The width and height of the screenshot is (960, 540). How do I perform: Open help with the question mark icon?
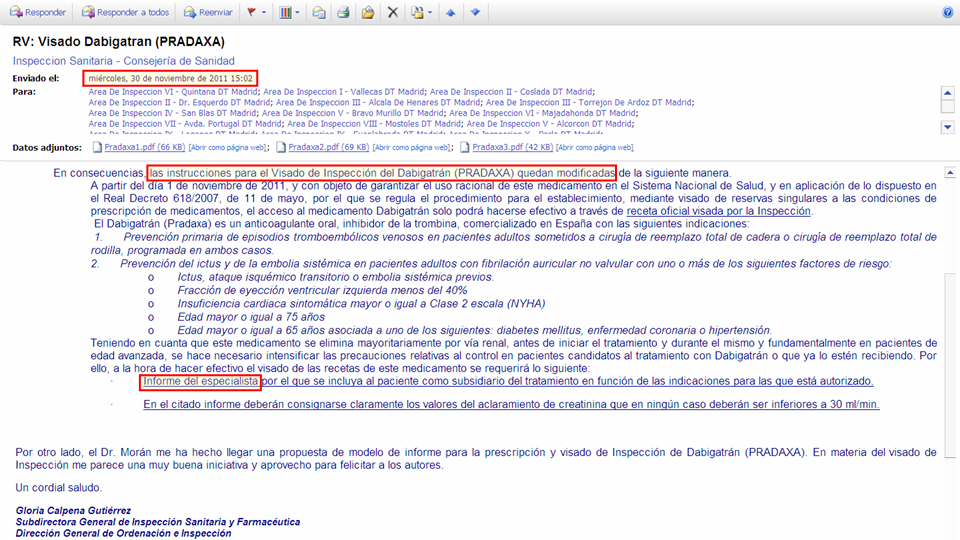coord(947,12)
